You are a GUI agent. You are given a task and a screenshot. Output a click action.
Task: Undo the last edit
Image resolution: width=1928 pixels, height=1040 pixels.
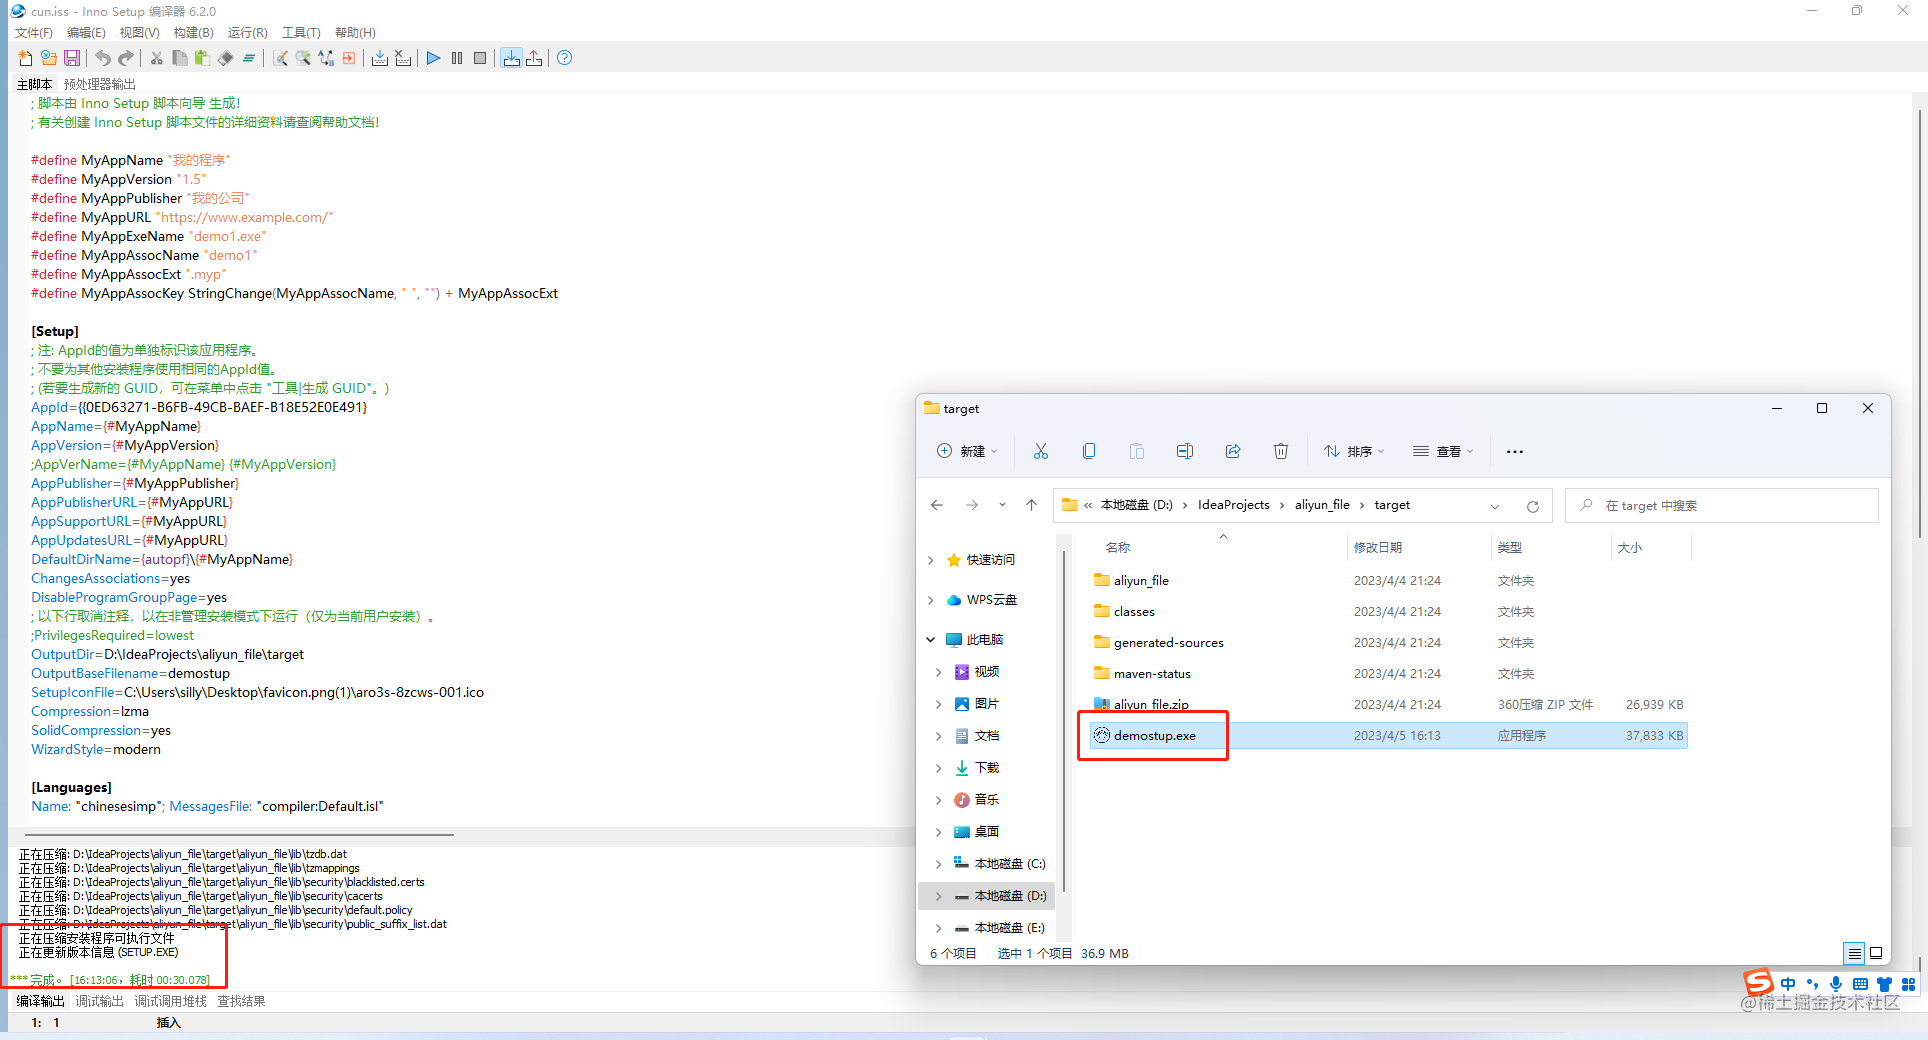102,58
